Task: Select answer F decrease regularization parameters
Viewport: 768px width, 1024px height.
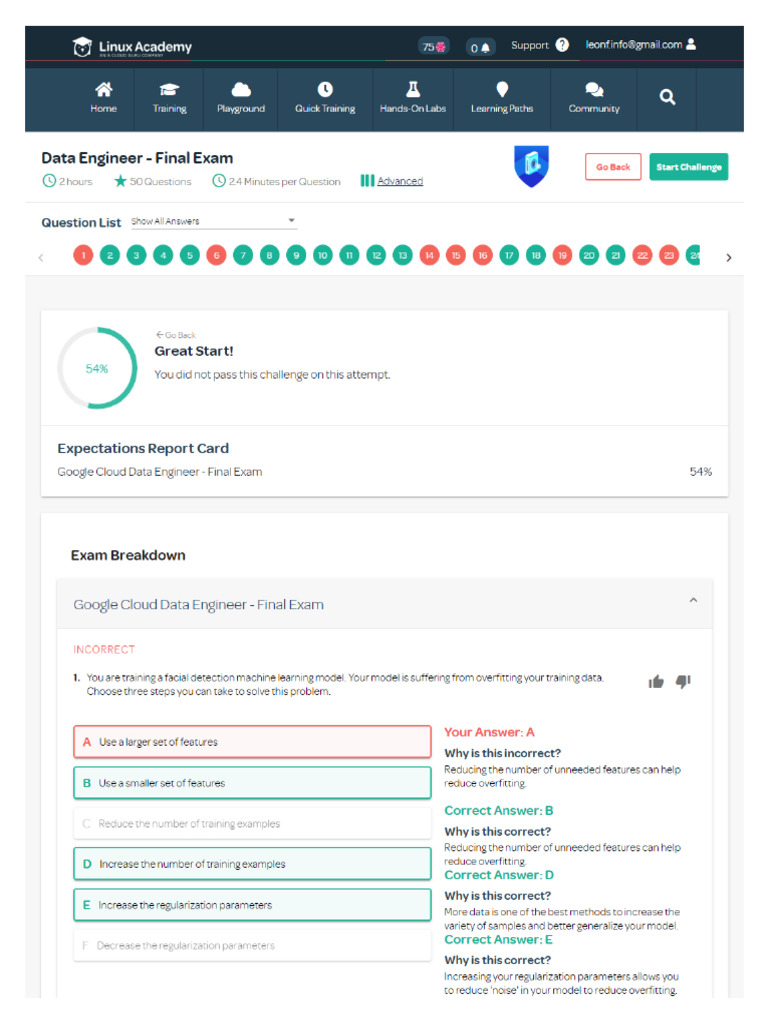Action: [252, 946]
